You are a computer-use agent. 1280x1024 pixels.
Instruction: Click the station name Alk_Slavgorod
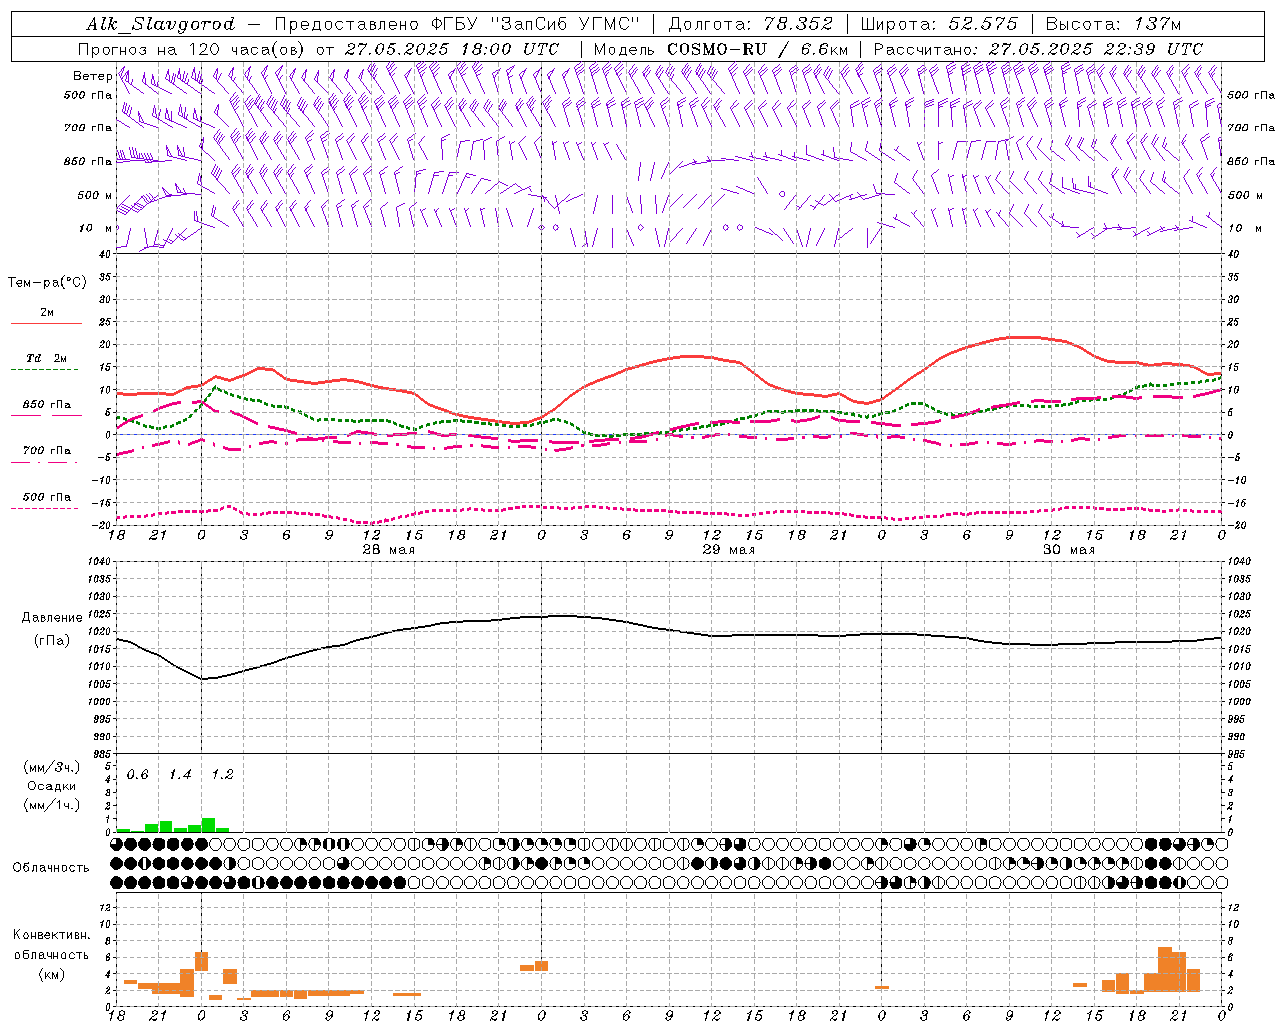click(161, 24)
